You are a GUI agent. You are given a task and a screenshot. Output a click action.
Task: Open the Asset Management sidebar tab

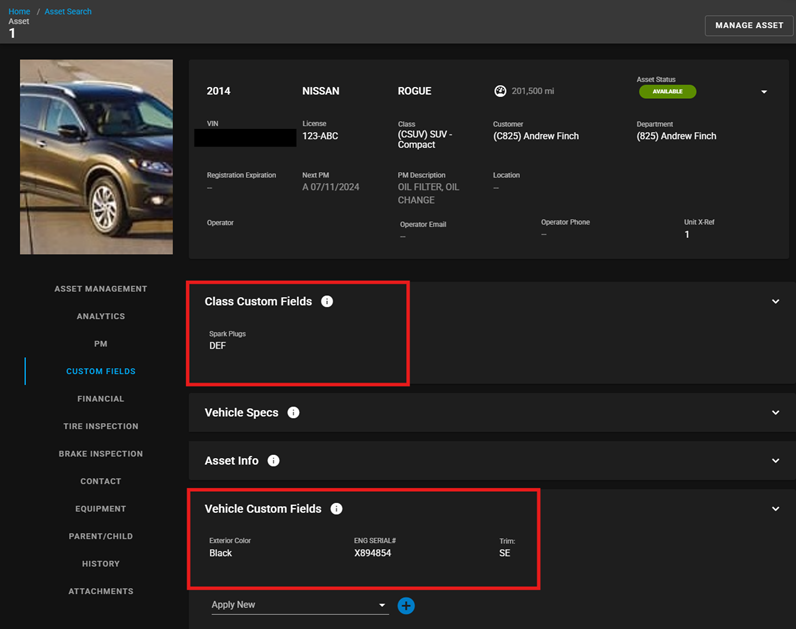(100, 289)
